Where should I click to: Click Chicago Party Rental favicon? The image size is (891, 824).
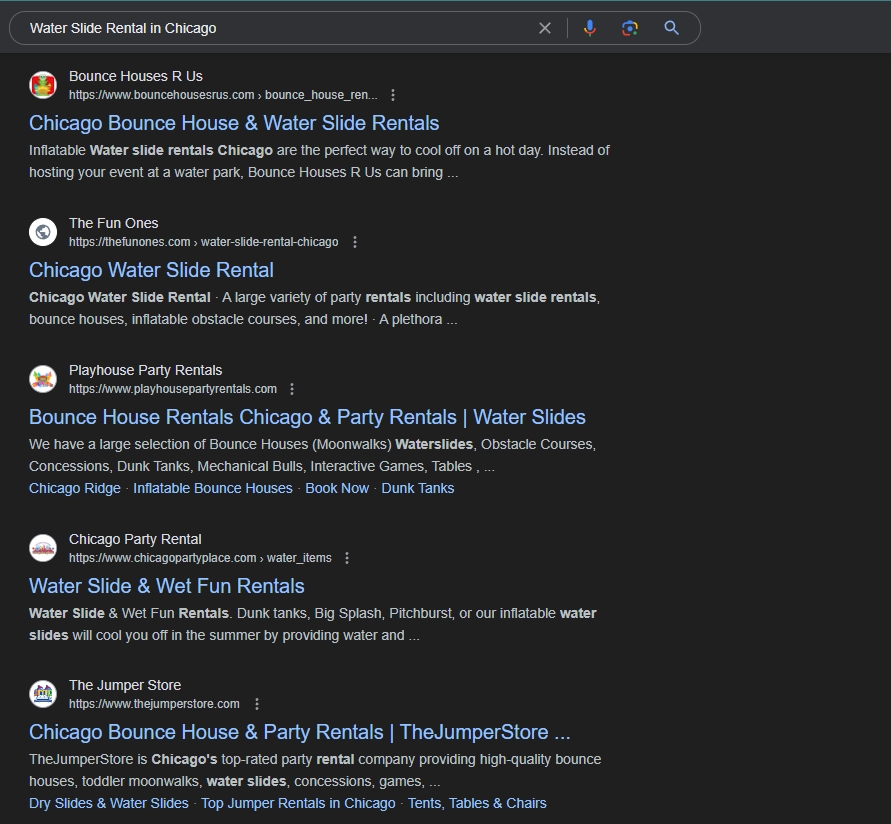click(43, 548)
